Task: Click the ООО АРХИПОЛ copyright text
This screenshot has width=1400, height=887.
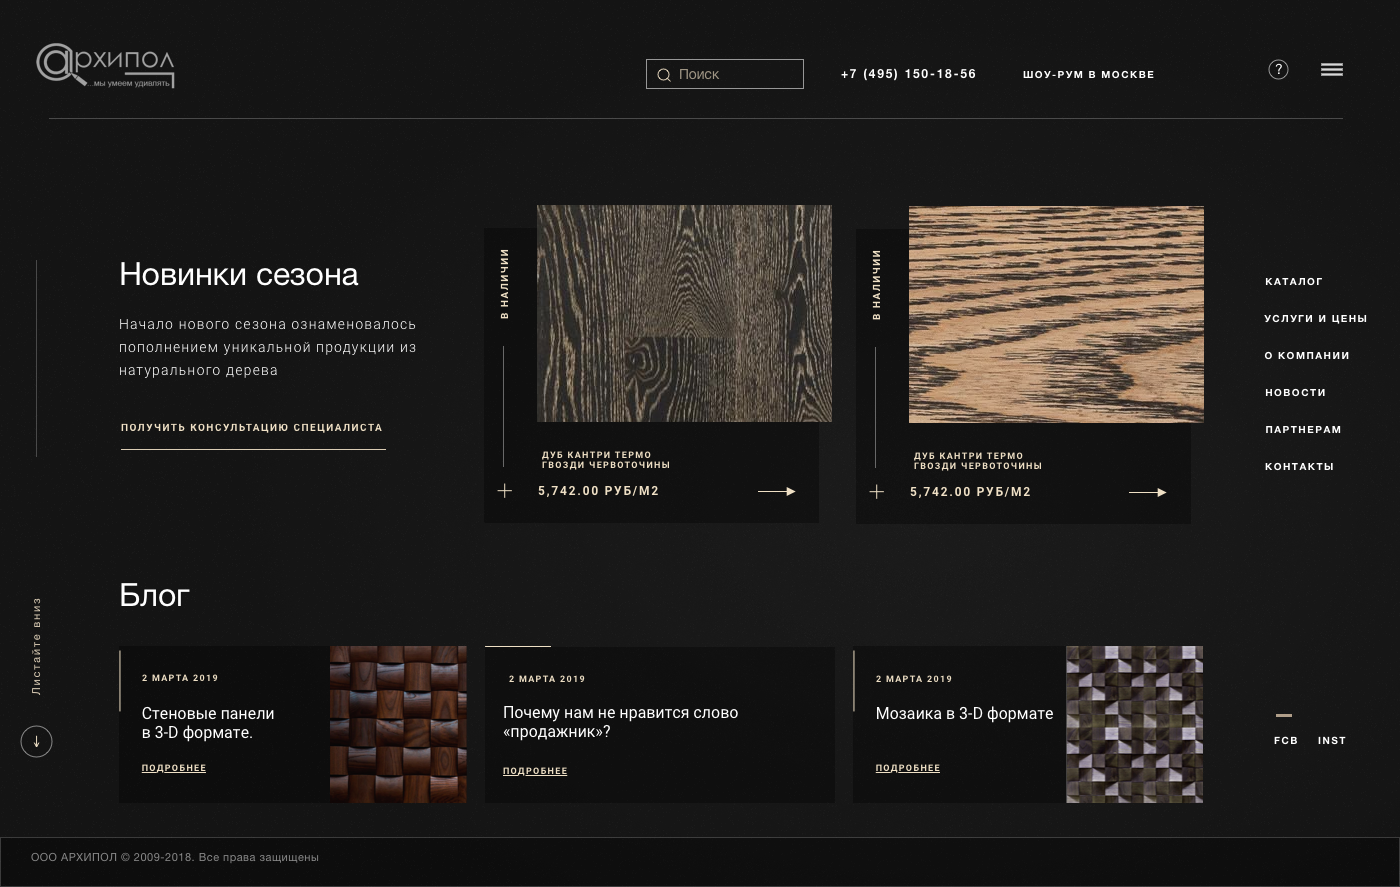Action: click(x=175, y=857)
